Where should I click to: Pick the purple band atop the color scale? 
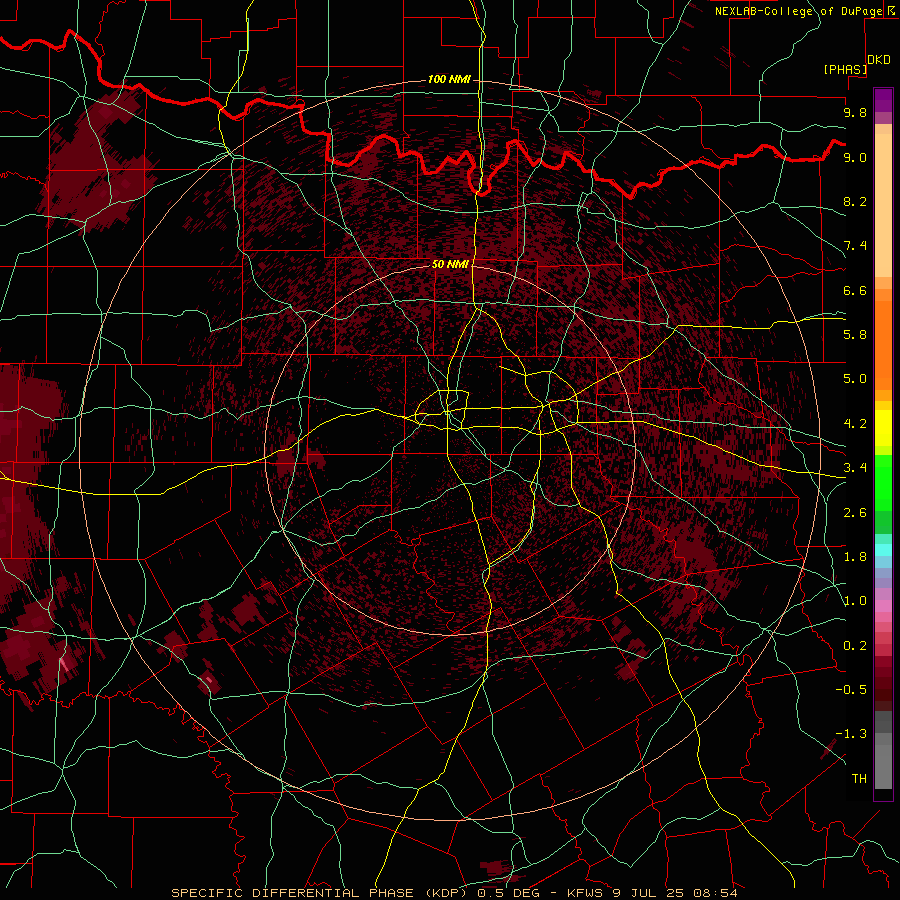[883, 100]
